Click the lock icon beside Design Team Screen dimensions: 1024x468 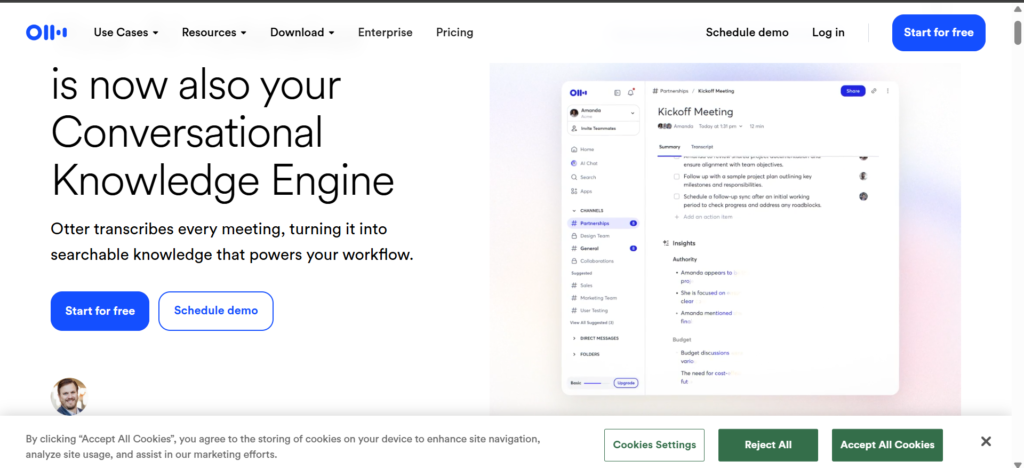[574, 236]
